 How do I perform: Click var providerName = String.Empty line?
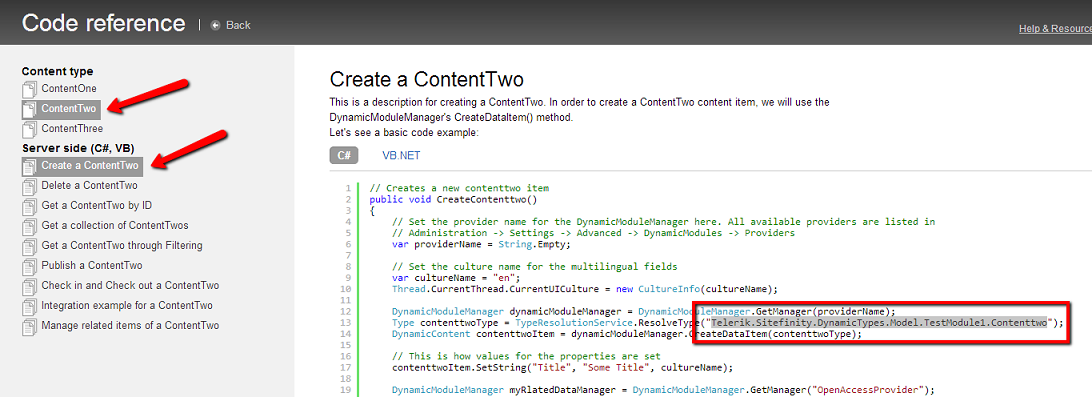(481, 244)
